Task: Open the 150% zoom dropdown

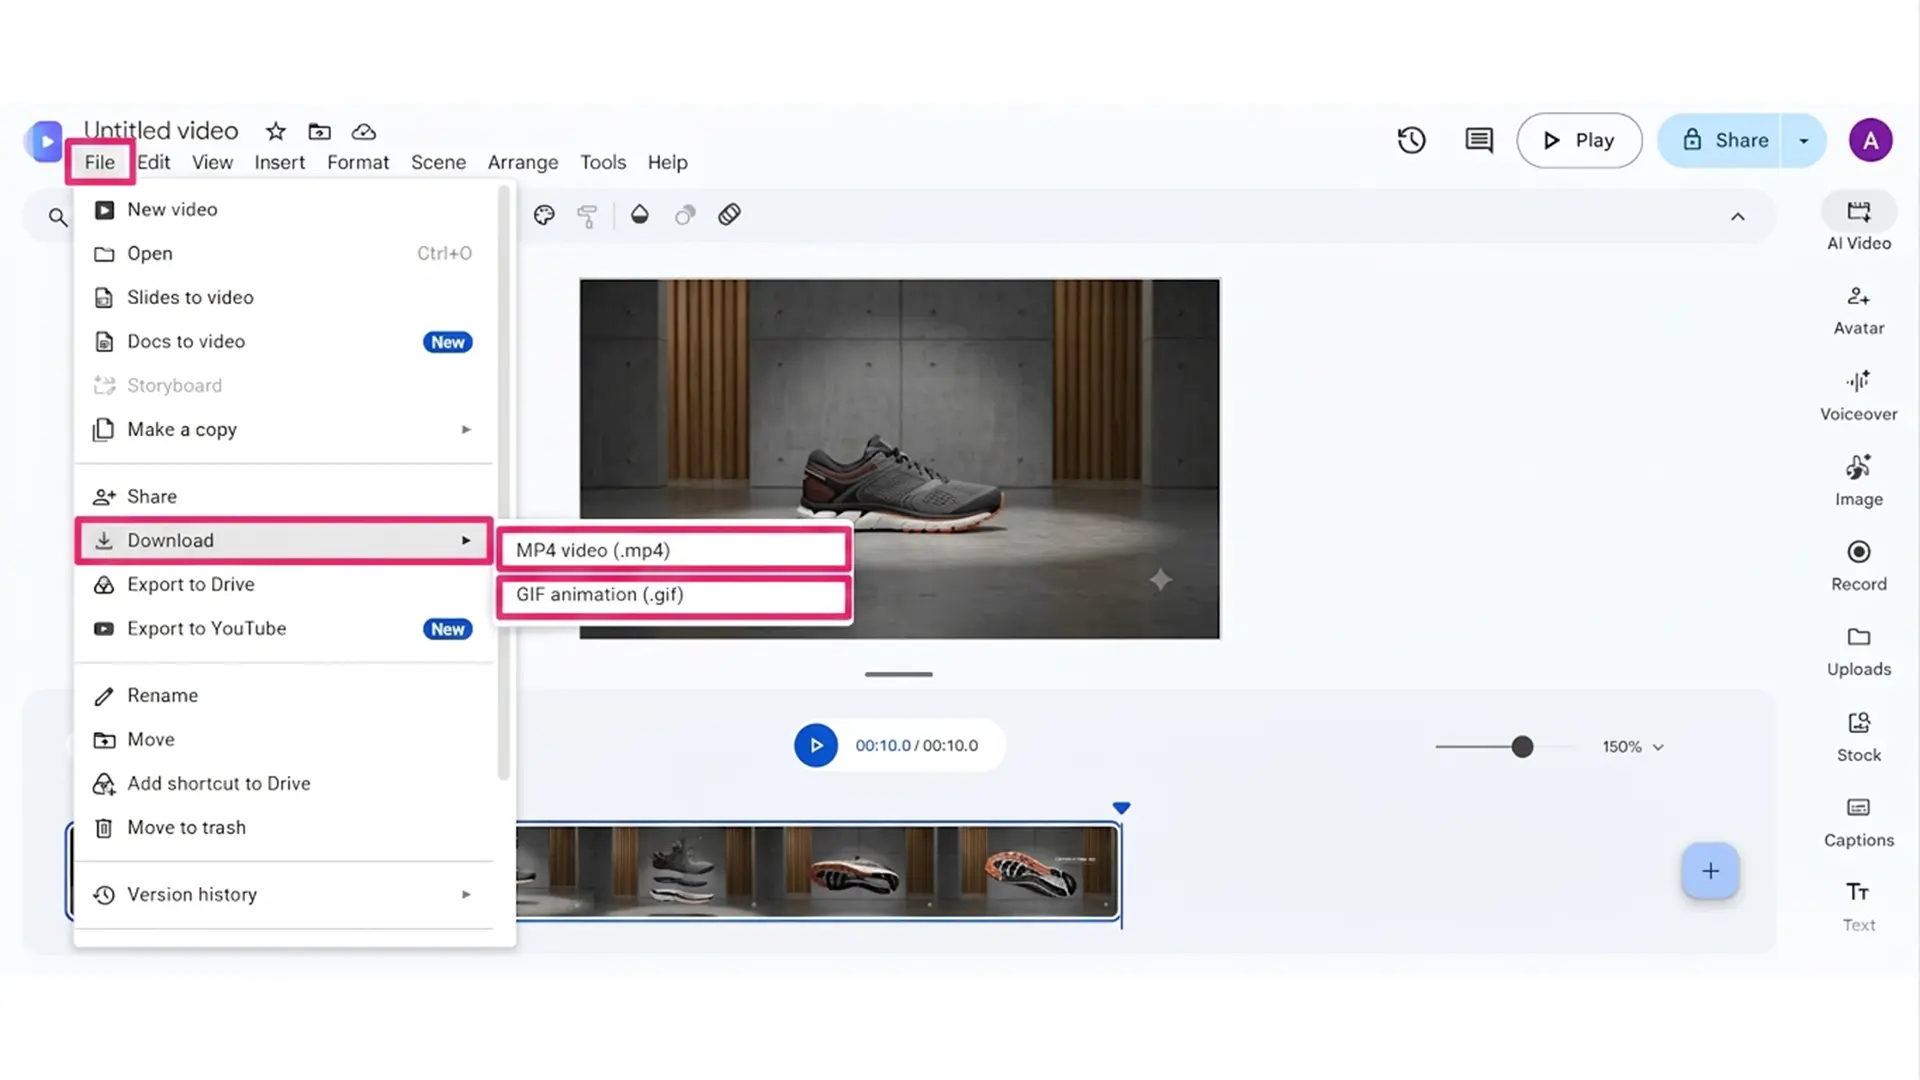Action: coord(1633,747)
